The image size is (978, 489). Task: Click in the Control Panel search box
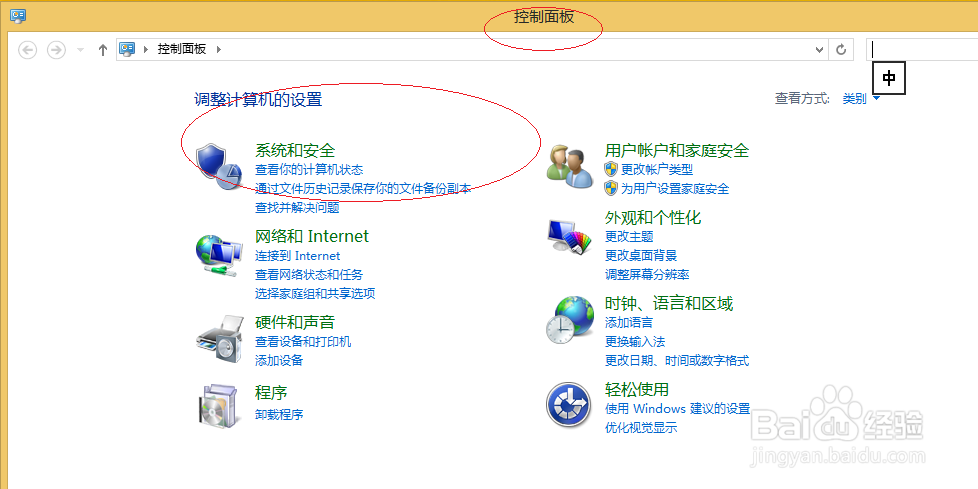click(922, 49)
